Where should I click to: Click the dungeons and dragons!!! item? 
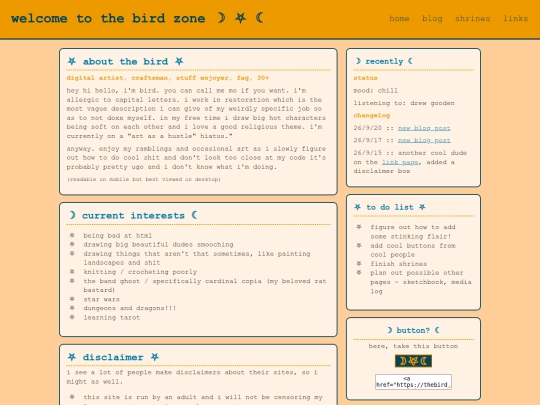click(129, 308)
